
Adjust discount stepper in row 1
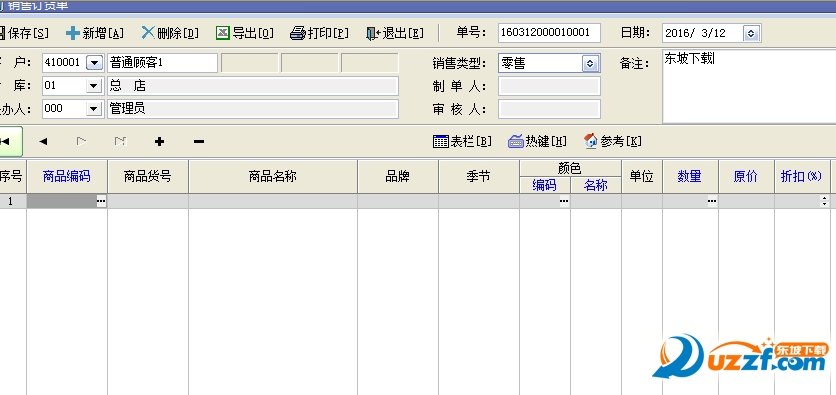click(x=825, y=201)
